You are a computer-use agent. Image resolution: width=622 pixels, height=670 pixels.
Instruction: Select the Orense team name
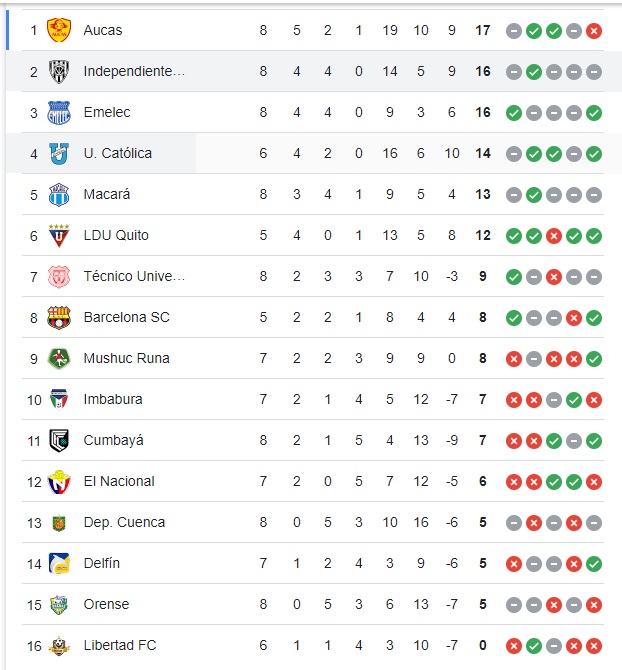tap(107, 604)
